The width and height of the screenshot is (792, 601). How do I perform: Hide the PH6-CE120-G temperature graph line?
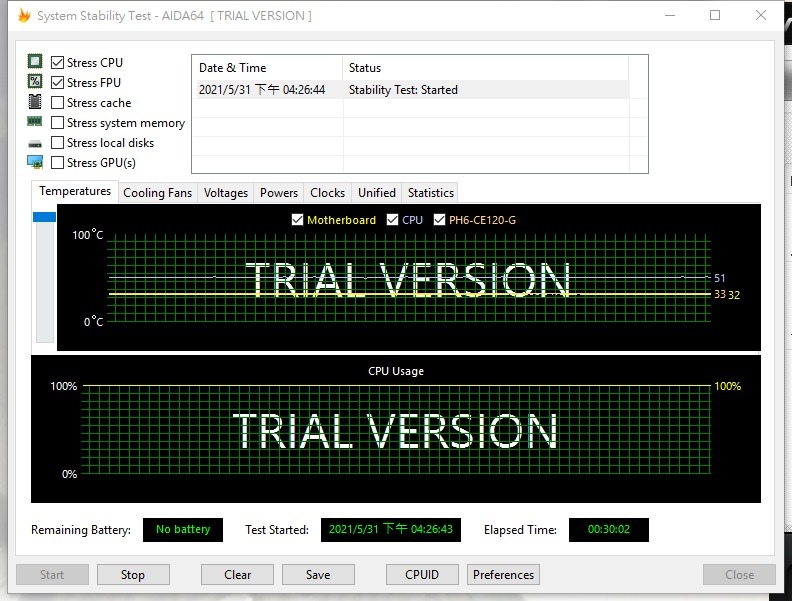439,220
